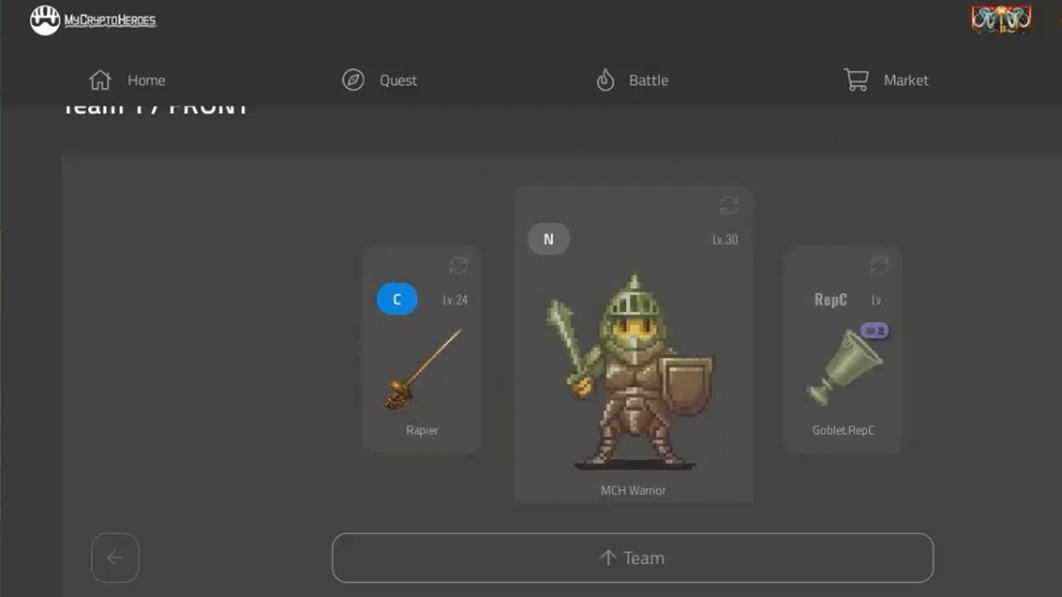Select the MCH Warrior hero sprite
This screenshot has height=597, width=1062.
tap(632, 375)
